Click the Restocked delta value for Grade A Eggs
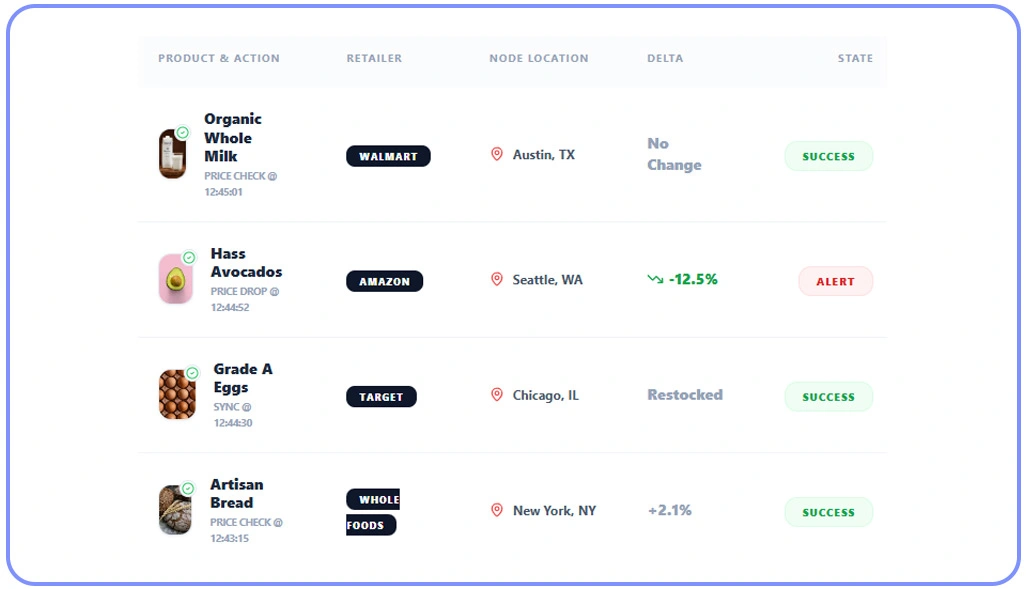This screenshot has width=1026, height=589. coord(685,395)
